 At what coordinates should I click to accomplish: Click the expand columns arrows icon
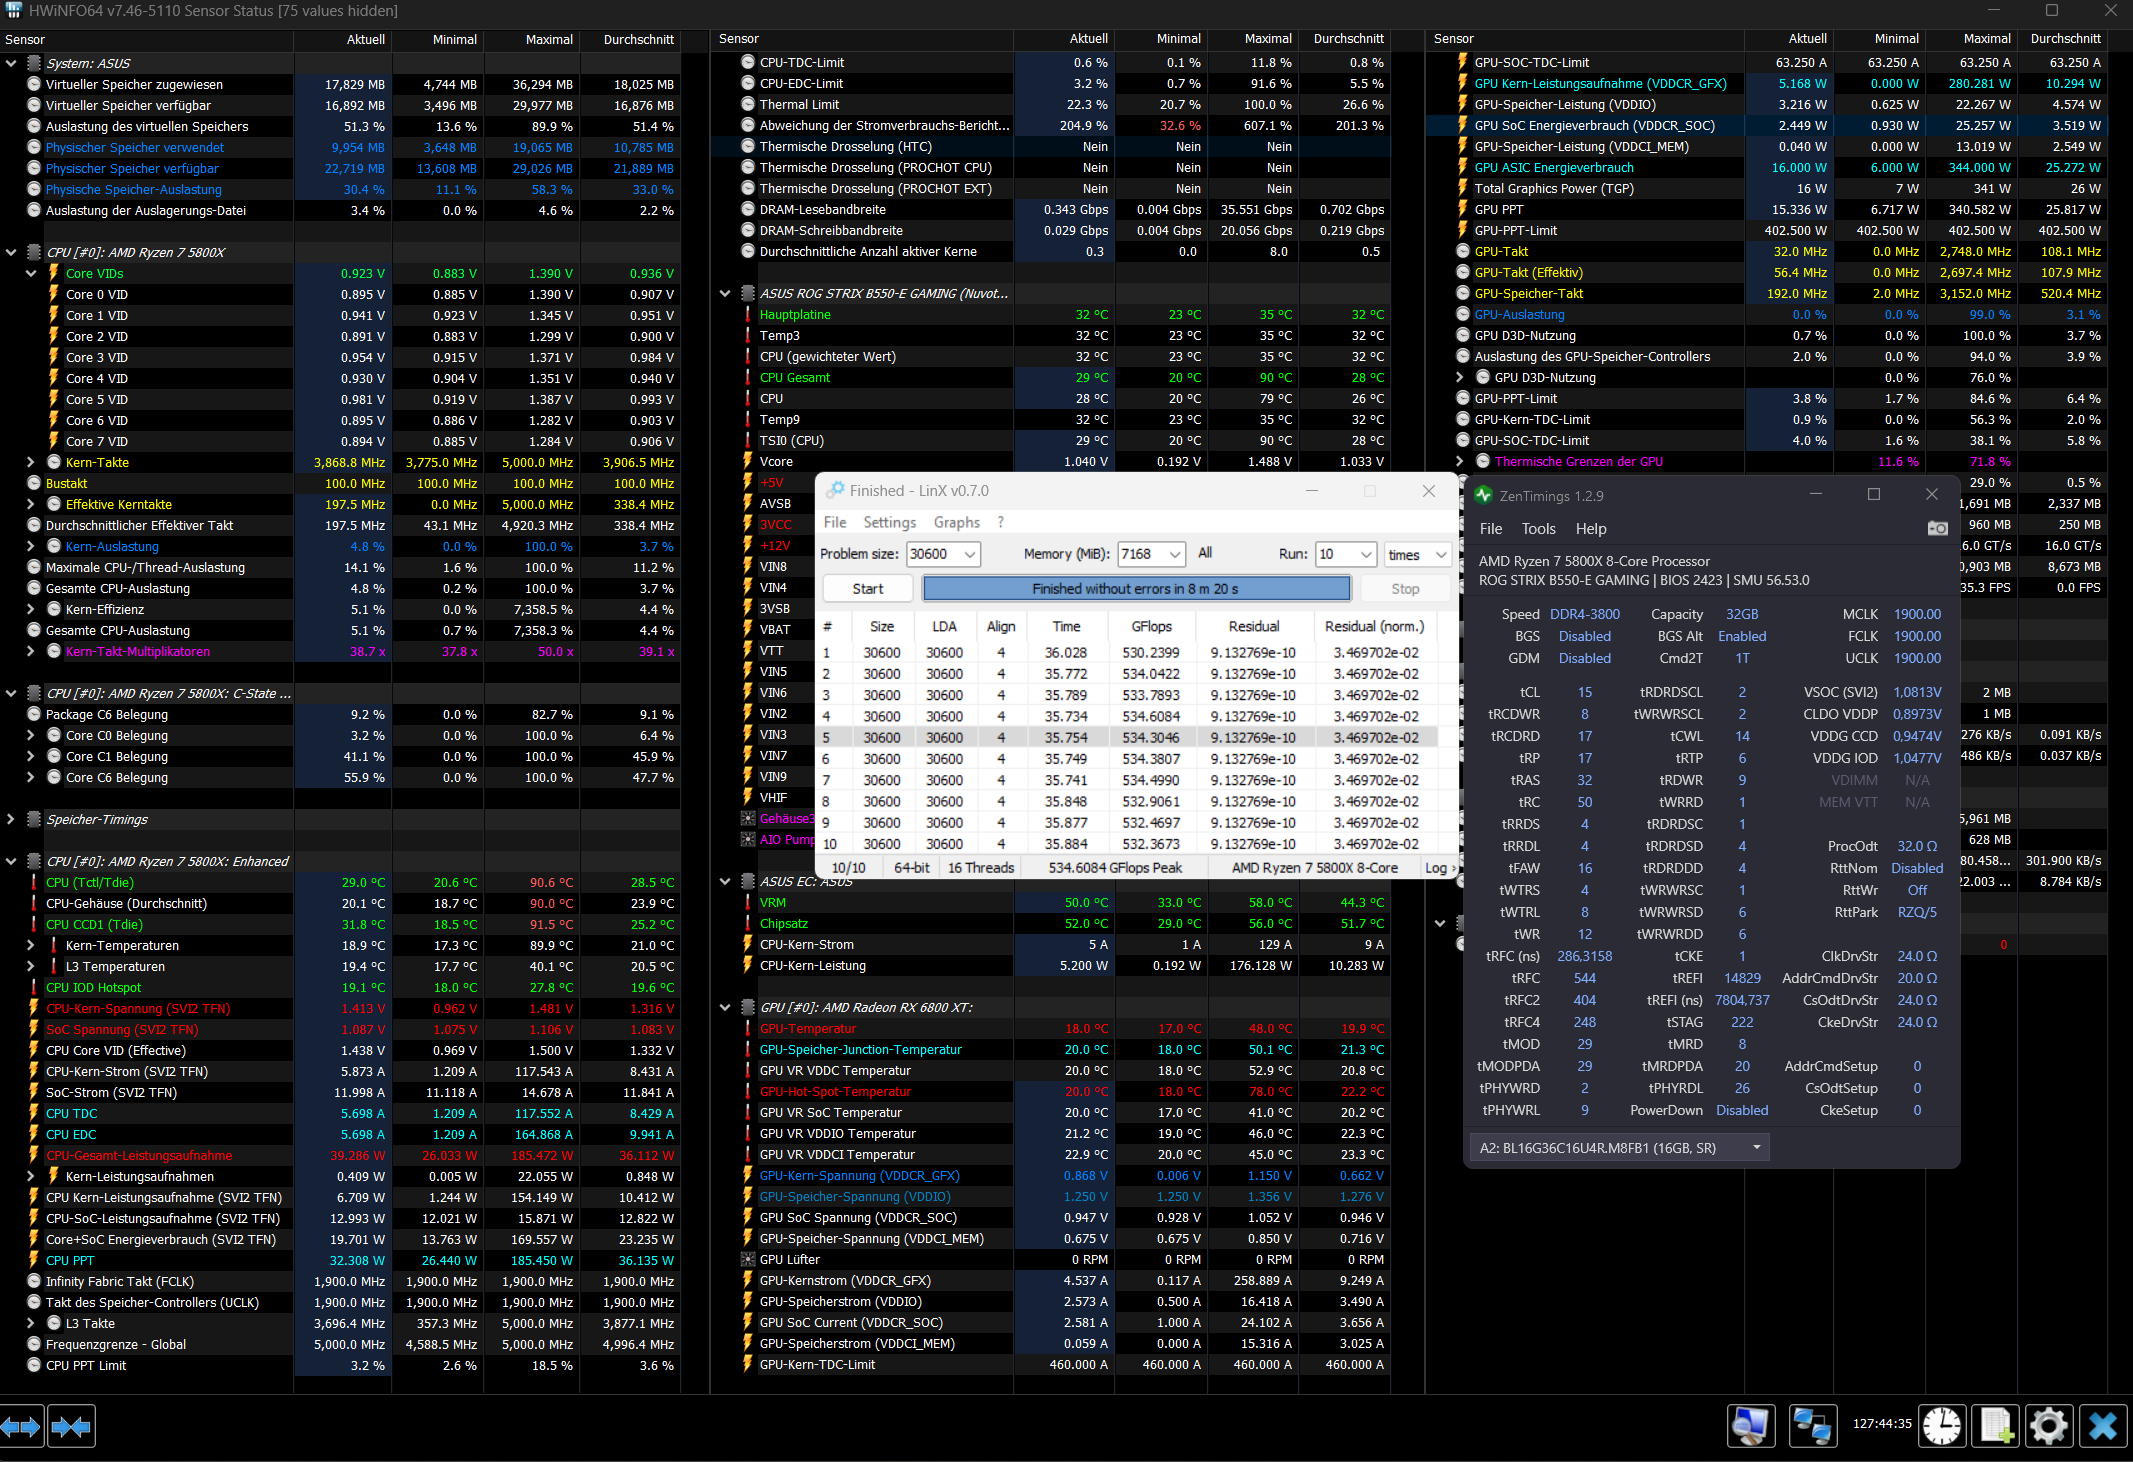[x=21, y=1426]
